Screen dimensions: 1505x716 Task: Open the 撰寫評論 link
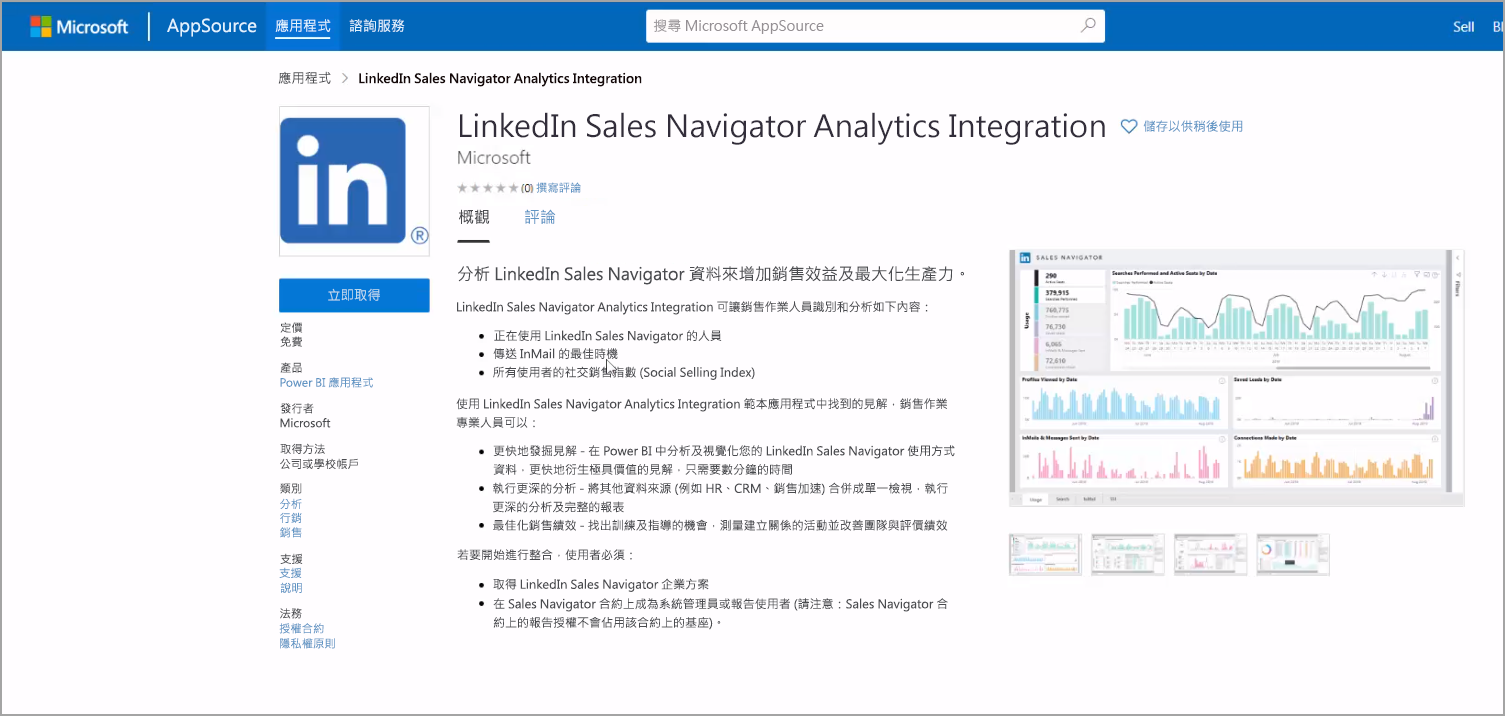pyautogui.click(x=558, y=188)
